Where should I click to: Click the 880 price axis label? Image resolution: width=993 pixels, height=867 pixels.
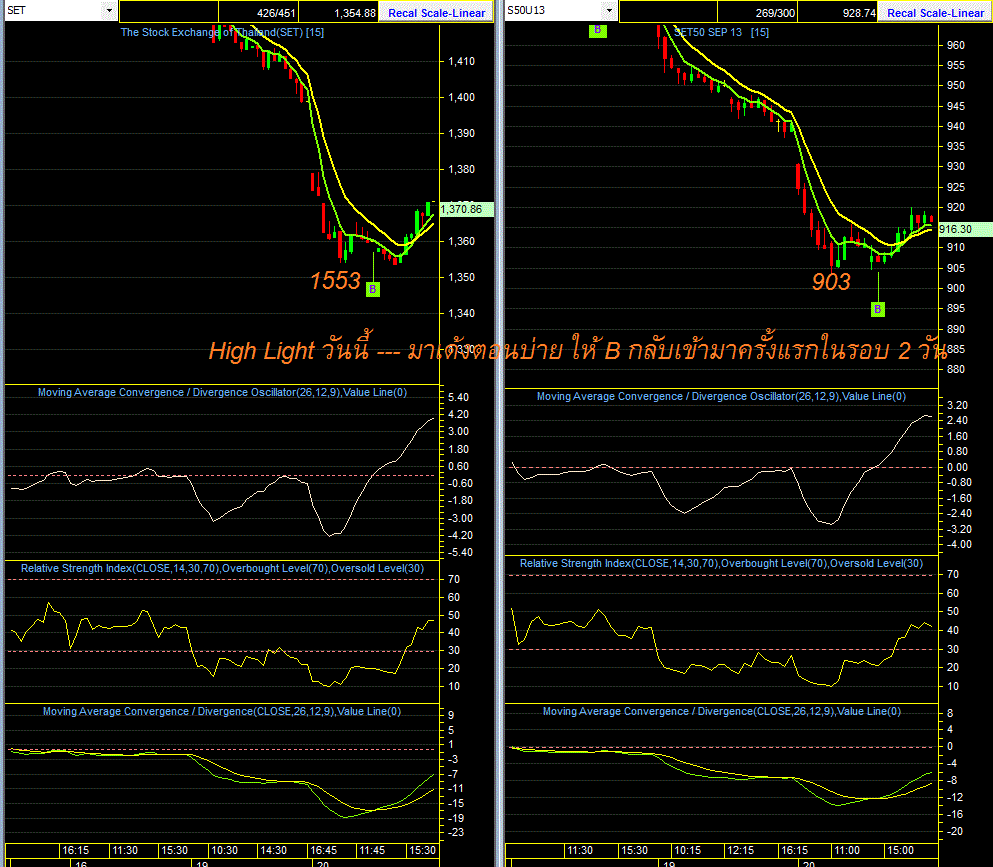[x=956, y=369]
